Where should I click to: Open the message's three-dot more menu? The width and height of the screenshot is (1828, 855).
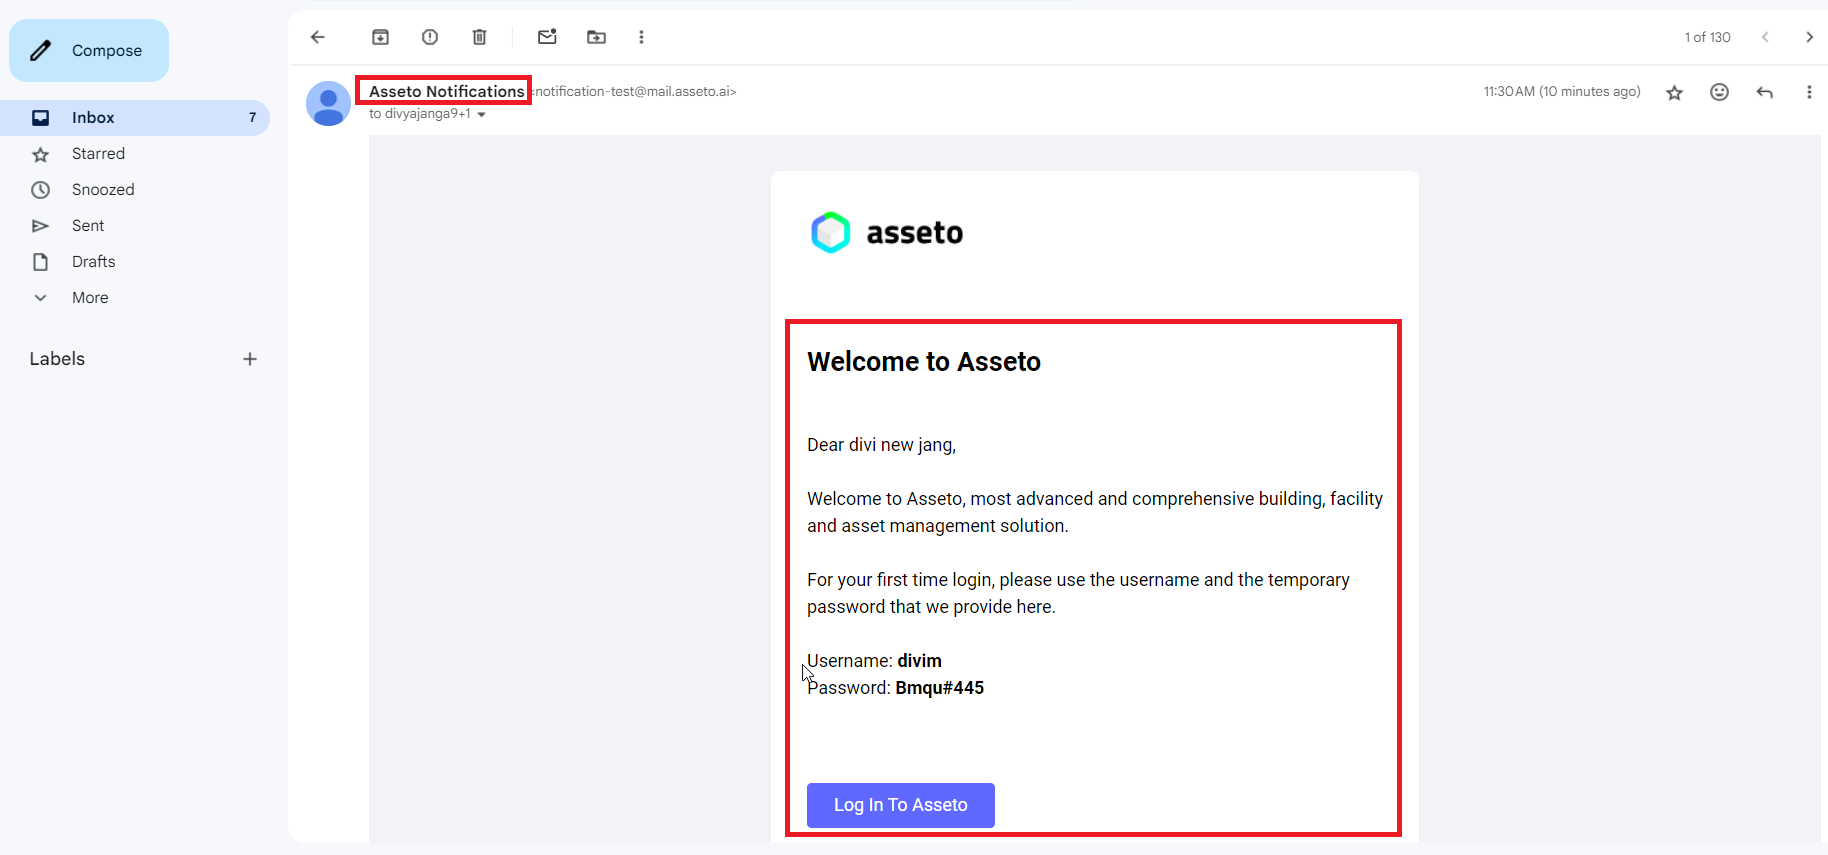[1808, 92]
